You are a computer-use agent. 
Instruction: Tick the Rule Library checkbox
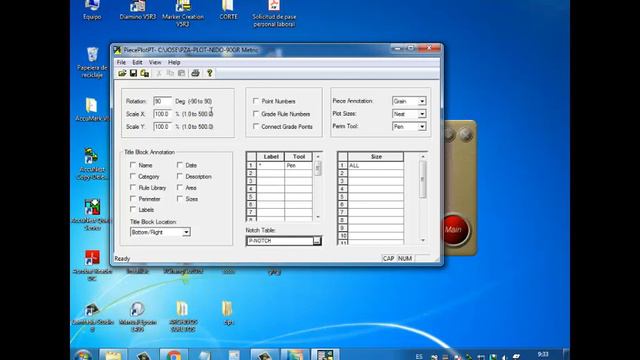pyautogui.click(x=133, y=187)
